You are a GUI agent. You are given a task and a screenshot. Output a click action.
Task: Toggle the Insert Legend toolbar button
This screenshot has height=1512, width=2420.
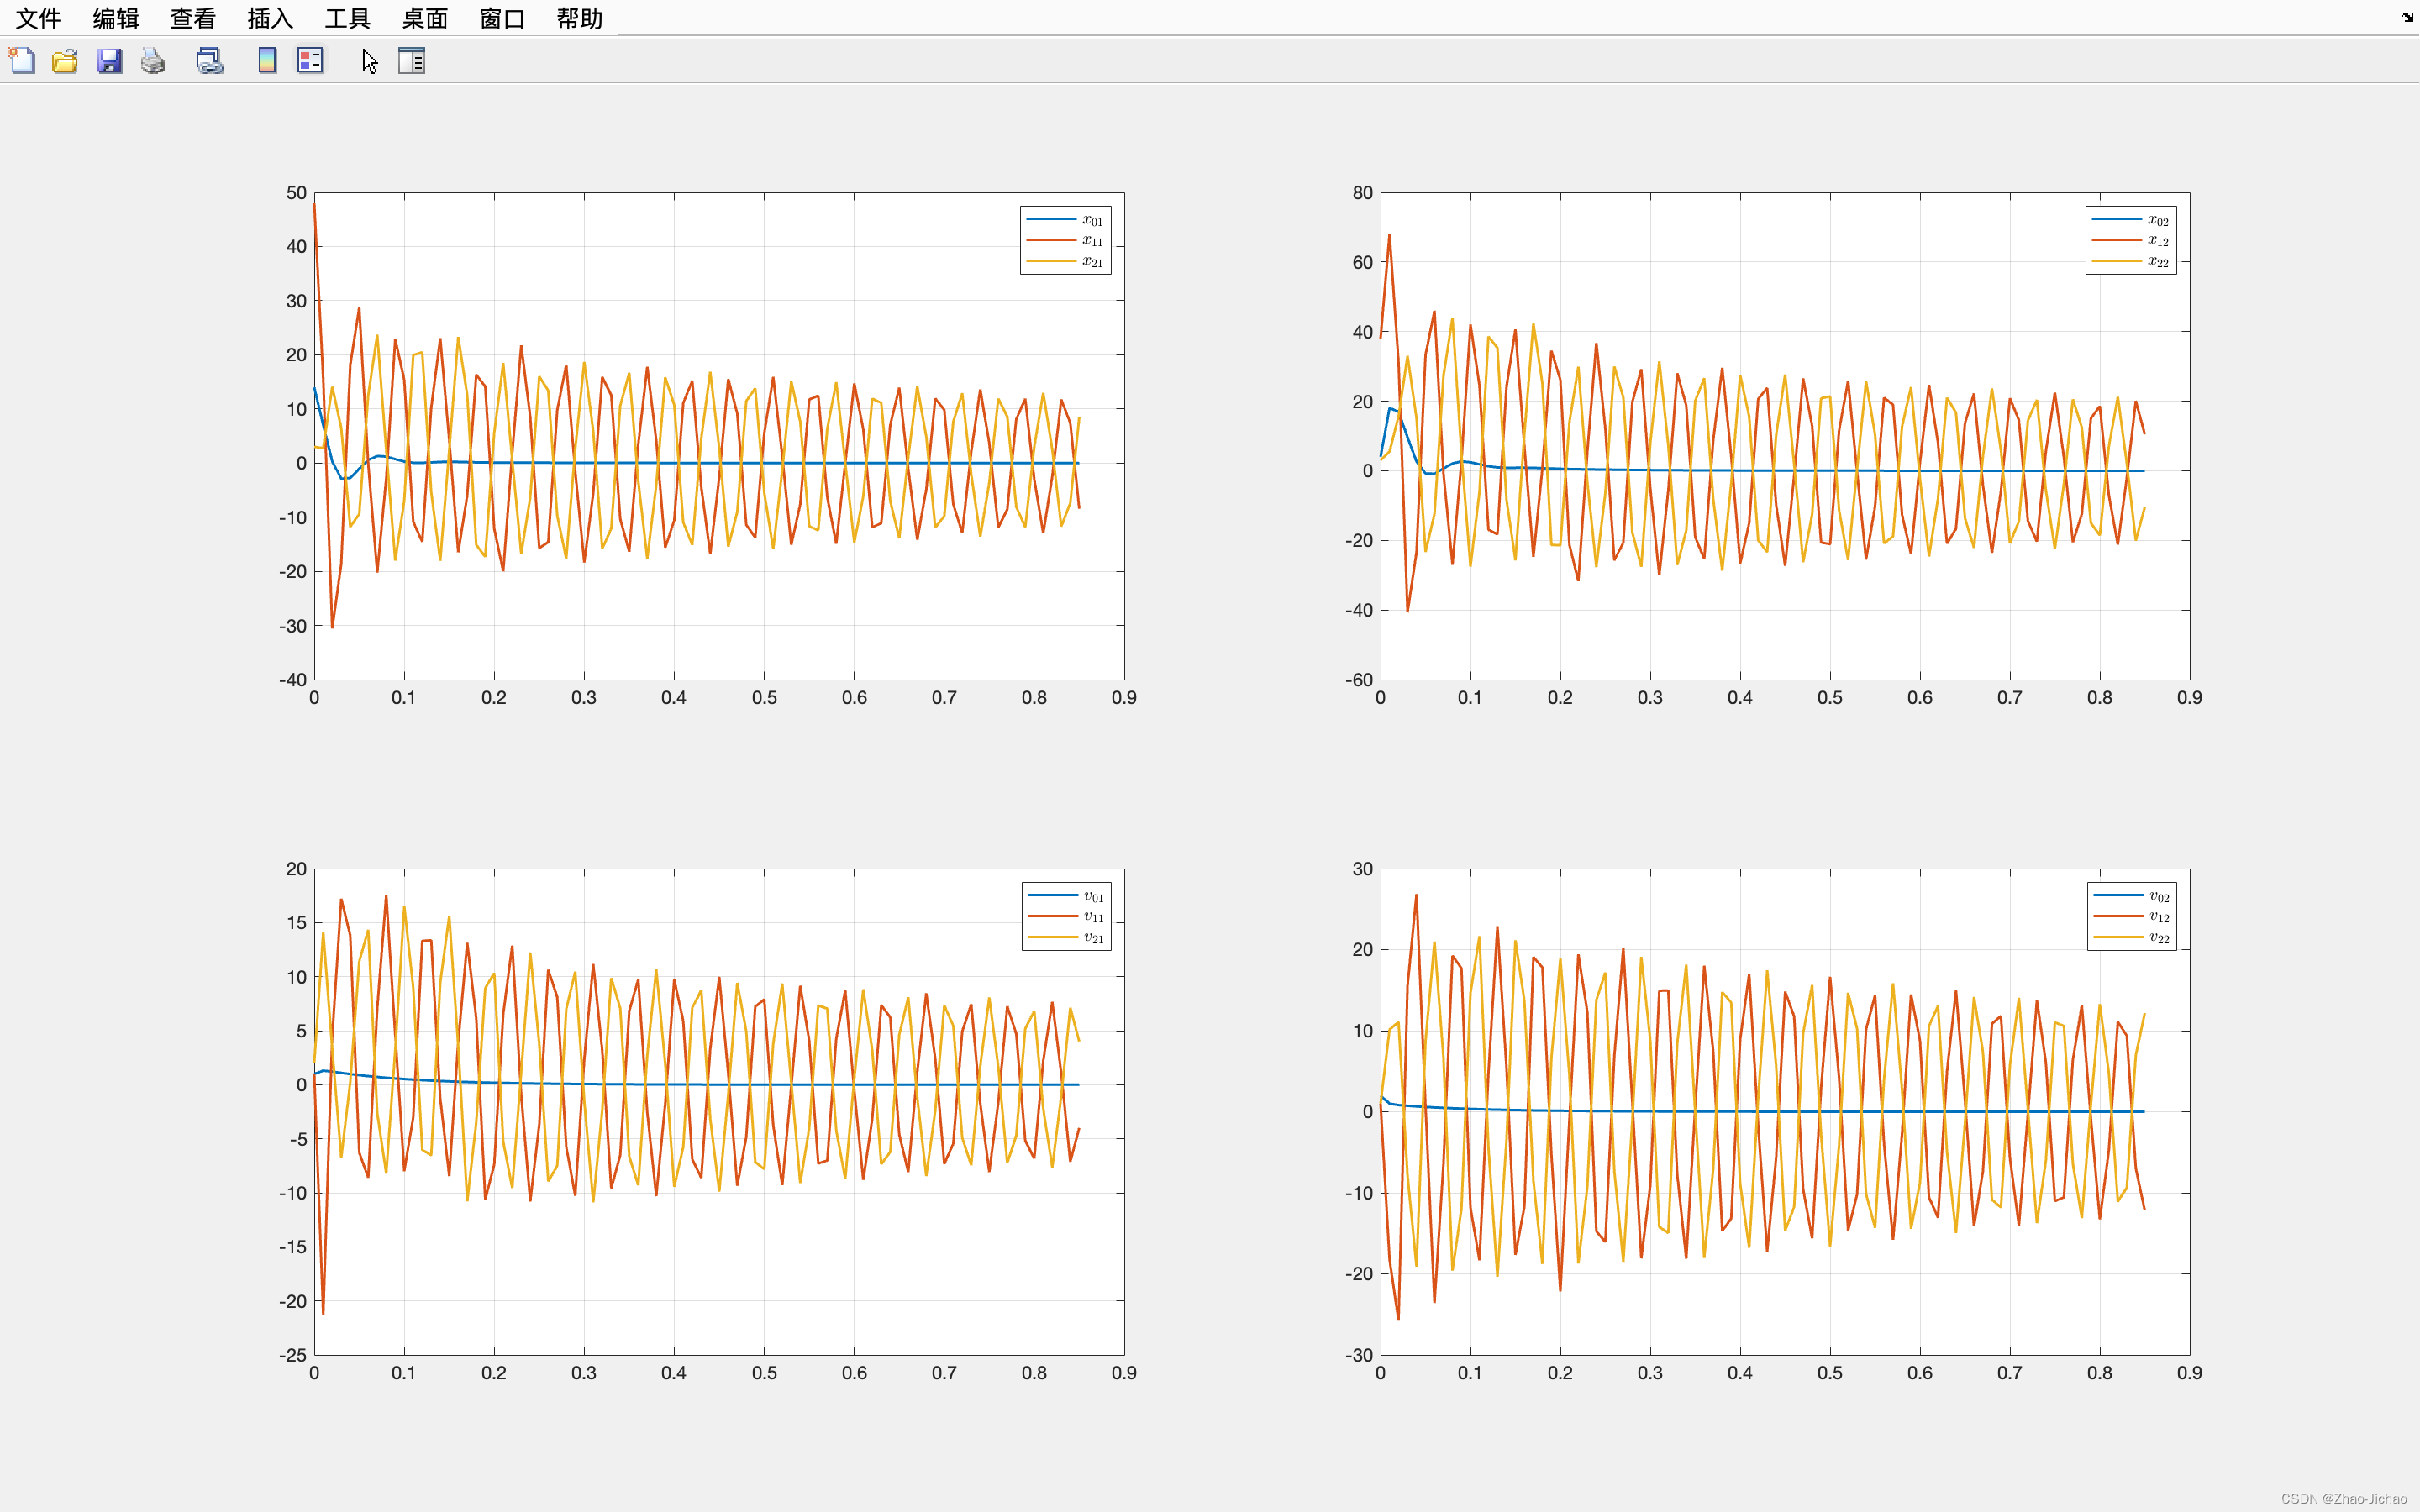point(310,61)
